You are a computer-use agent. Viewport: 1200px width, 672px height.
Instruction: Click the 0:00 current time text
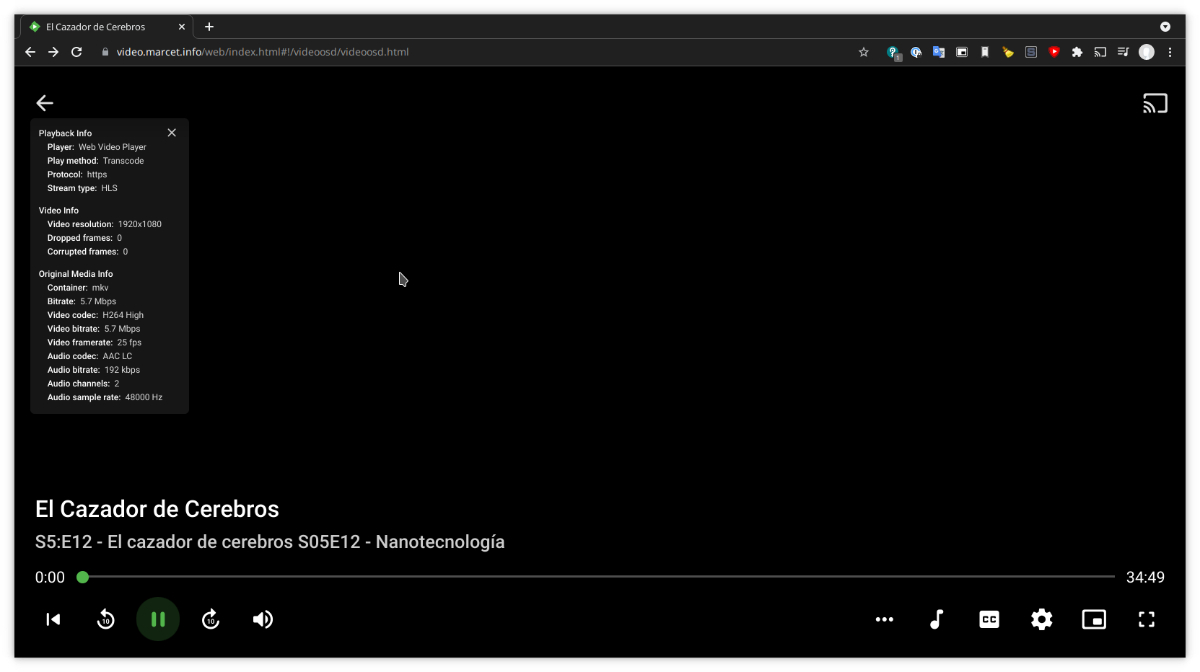pos(50,577)
